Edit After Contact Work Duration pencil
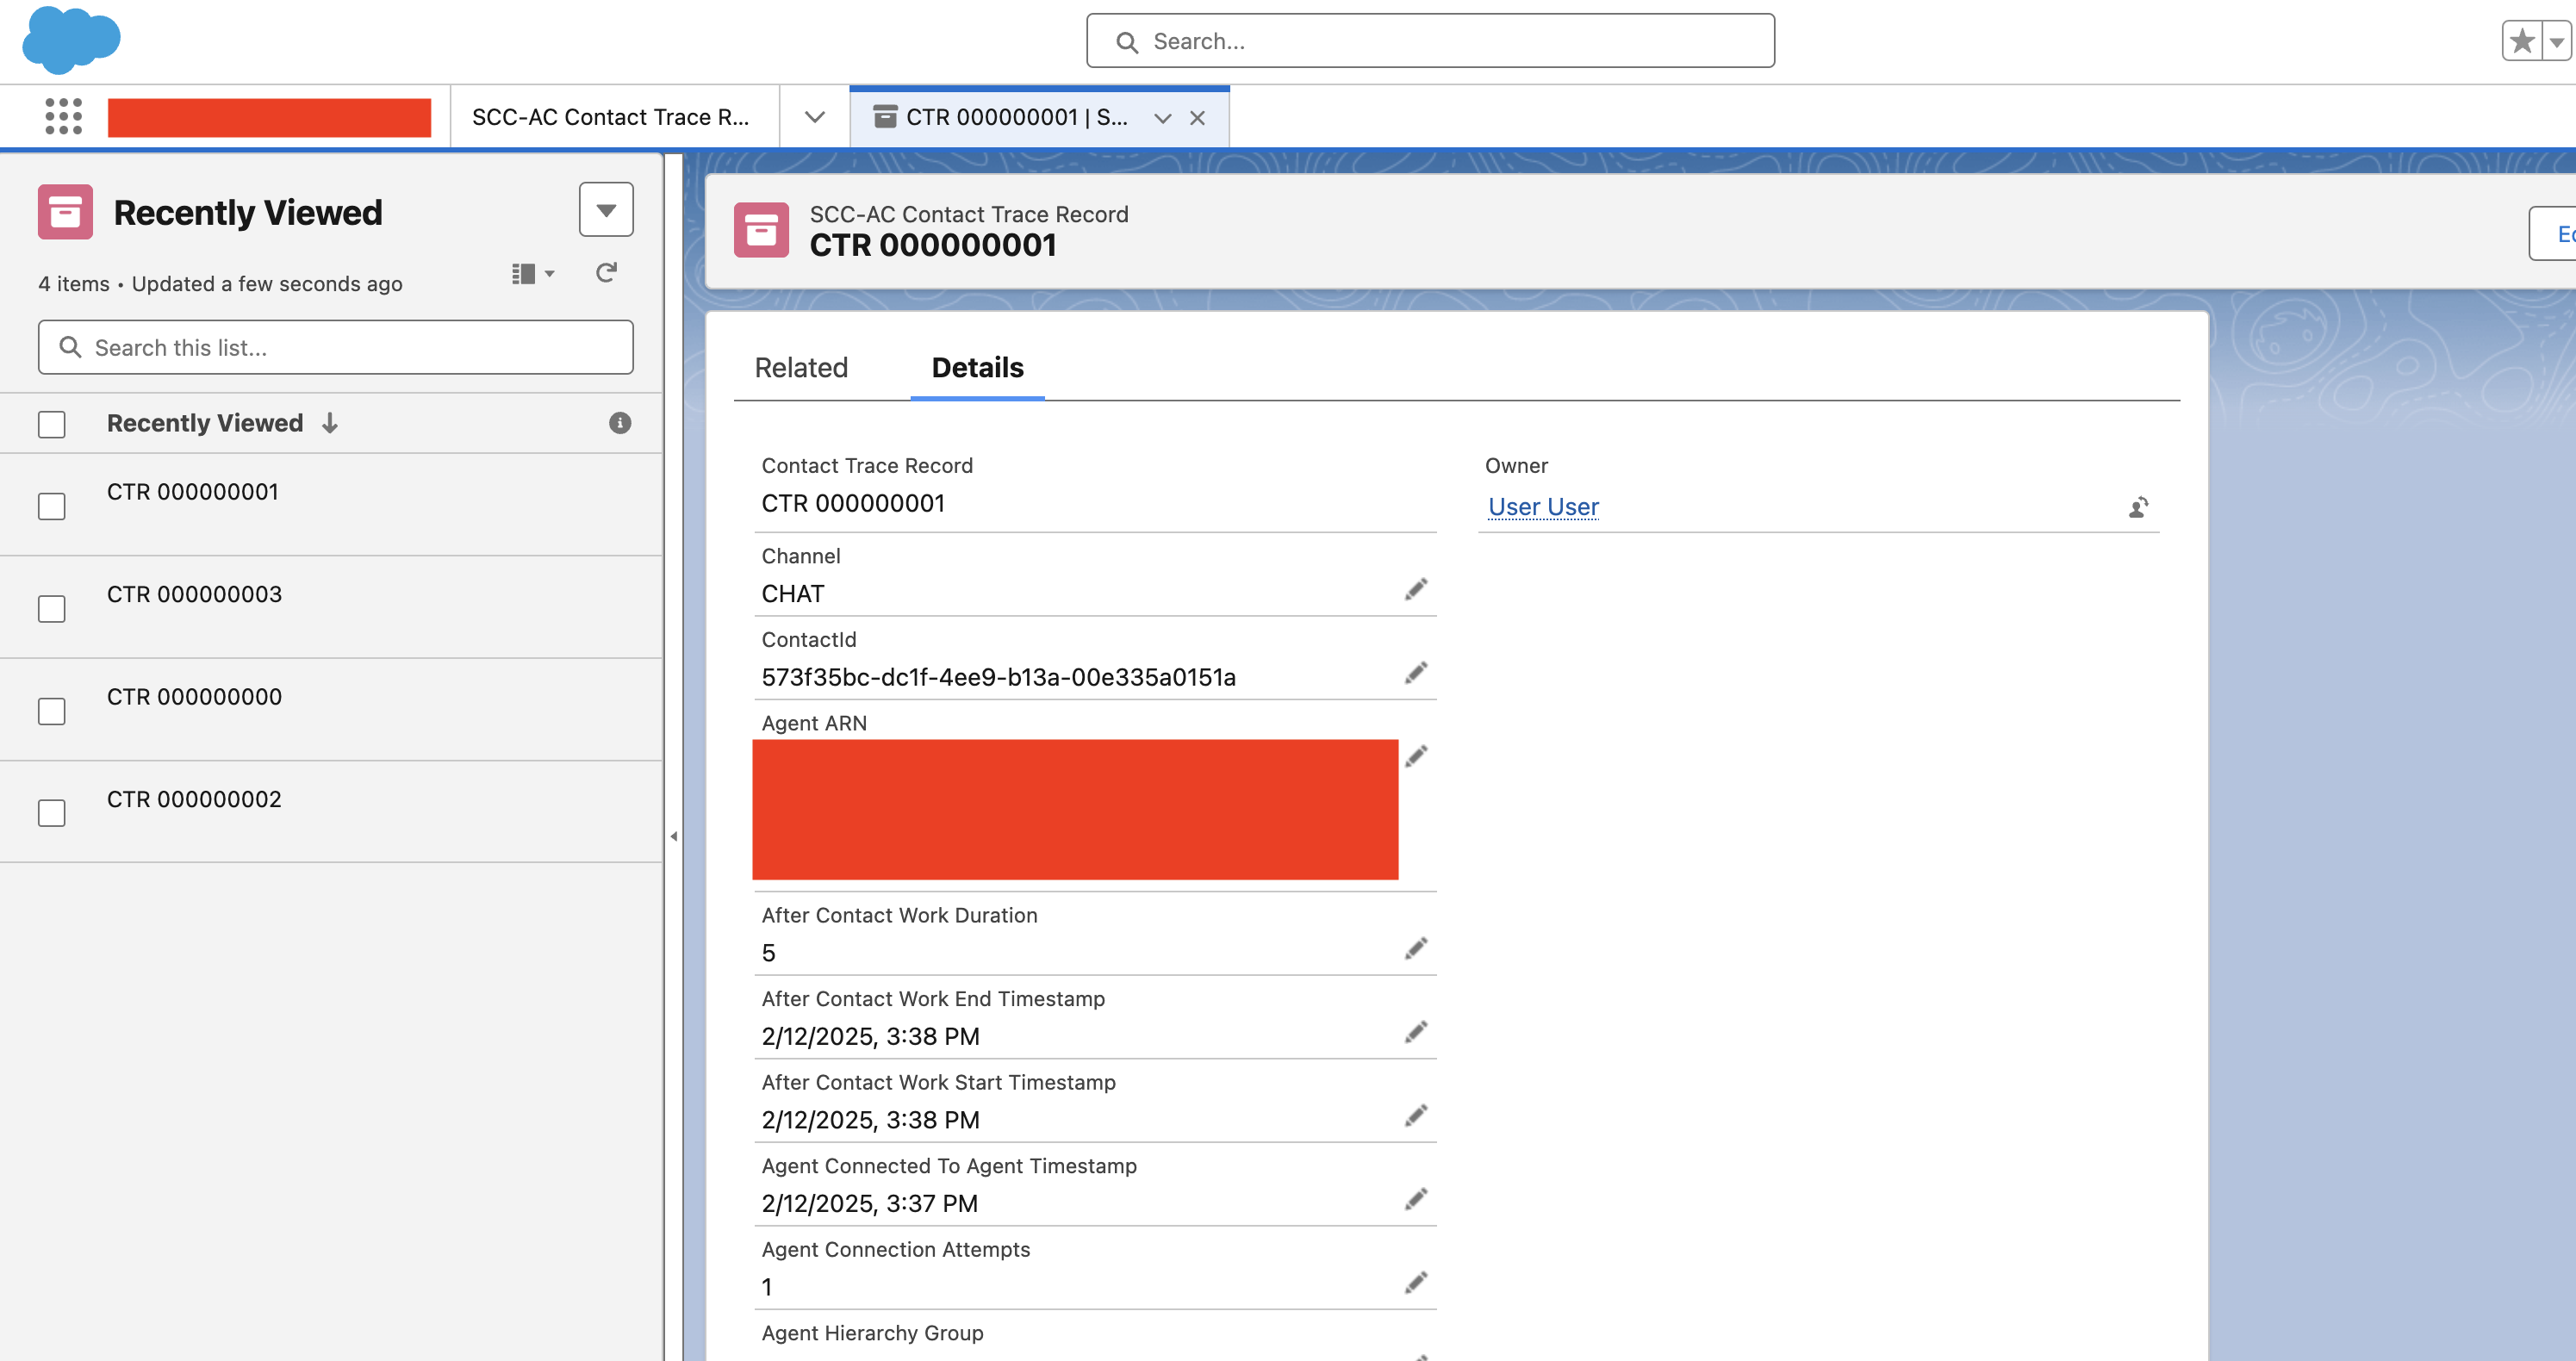The width and height of the screenshot is (2576, 1361). tap(1415, 948)
